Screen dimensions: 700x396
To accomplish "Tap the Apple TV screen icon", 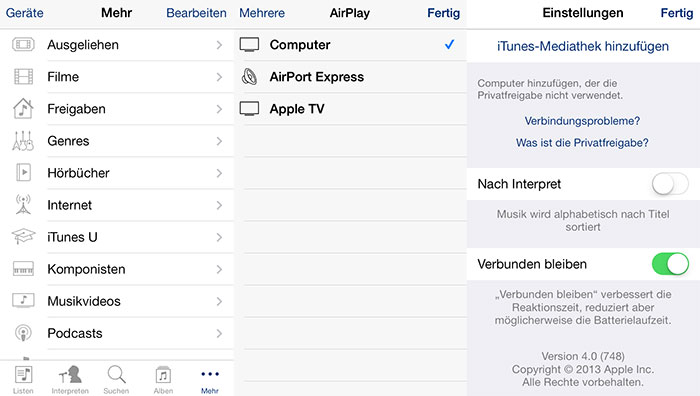I will tap(249, 109).
